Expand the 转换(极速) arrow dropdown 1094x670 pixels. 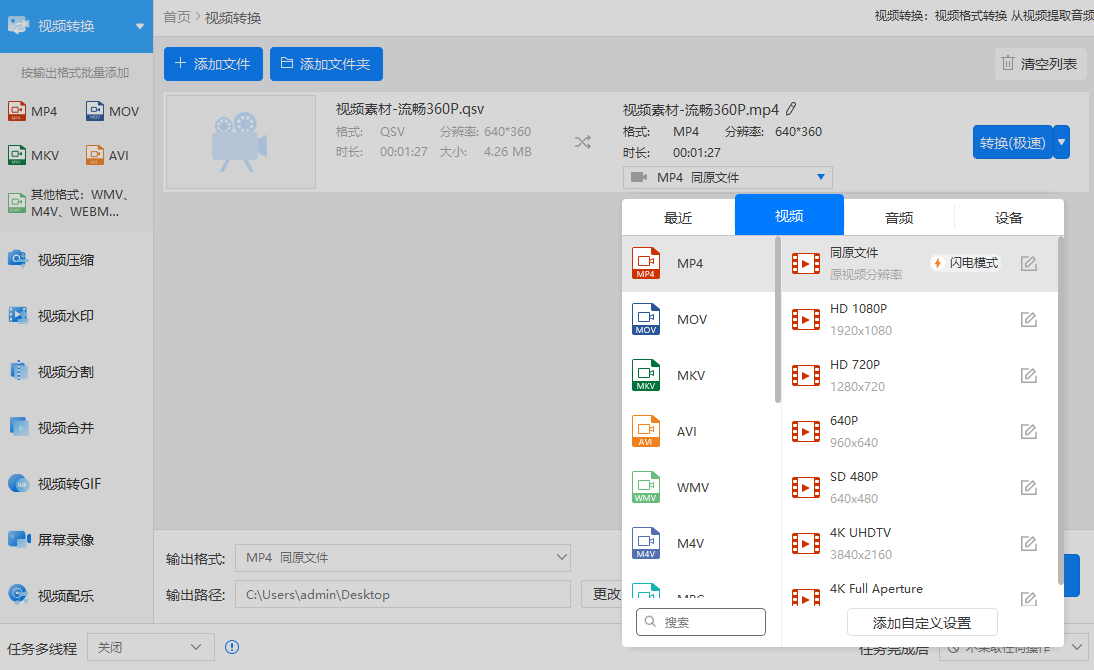point(1062,142)
